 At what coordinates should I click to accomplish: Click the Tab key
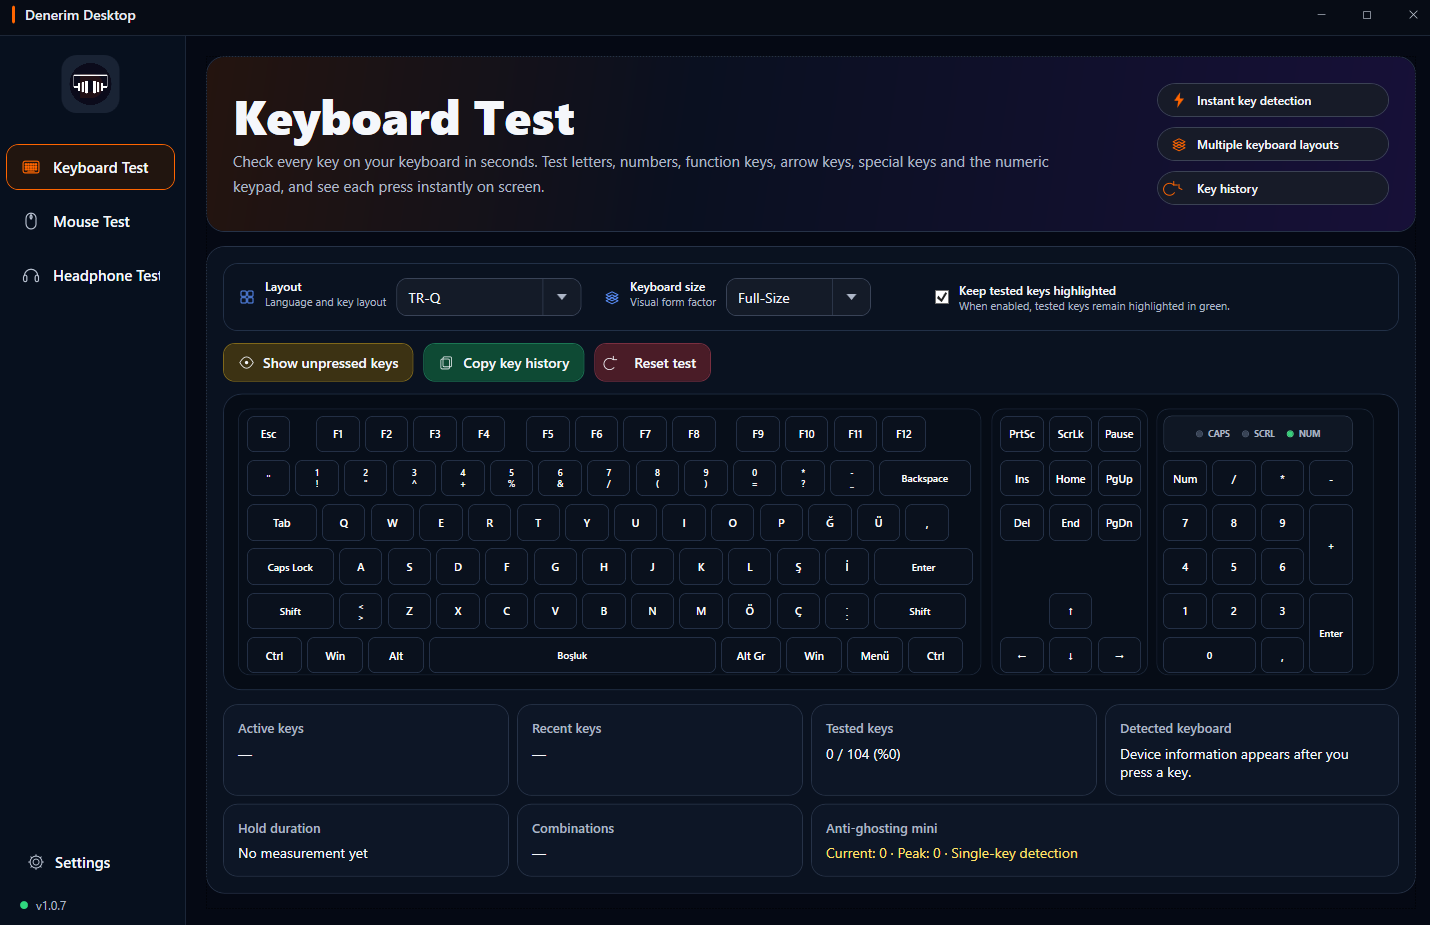(282, 522)
